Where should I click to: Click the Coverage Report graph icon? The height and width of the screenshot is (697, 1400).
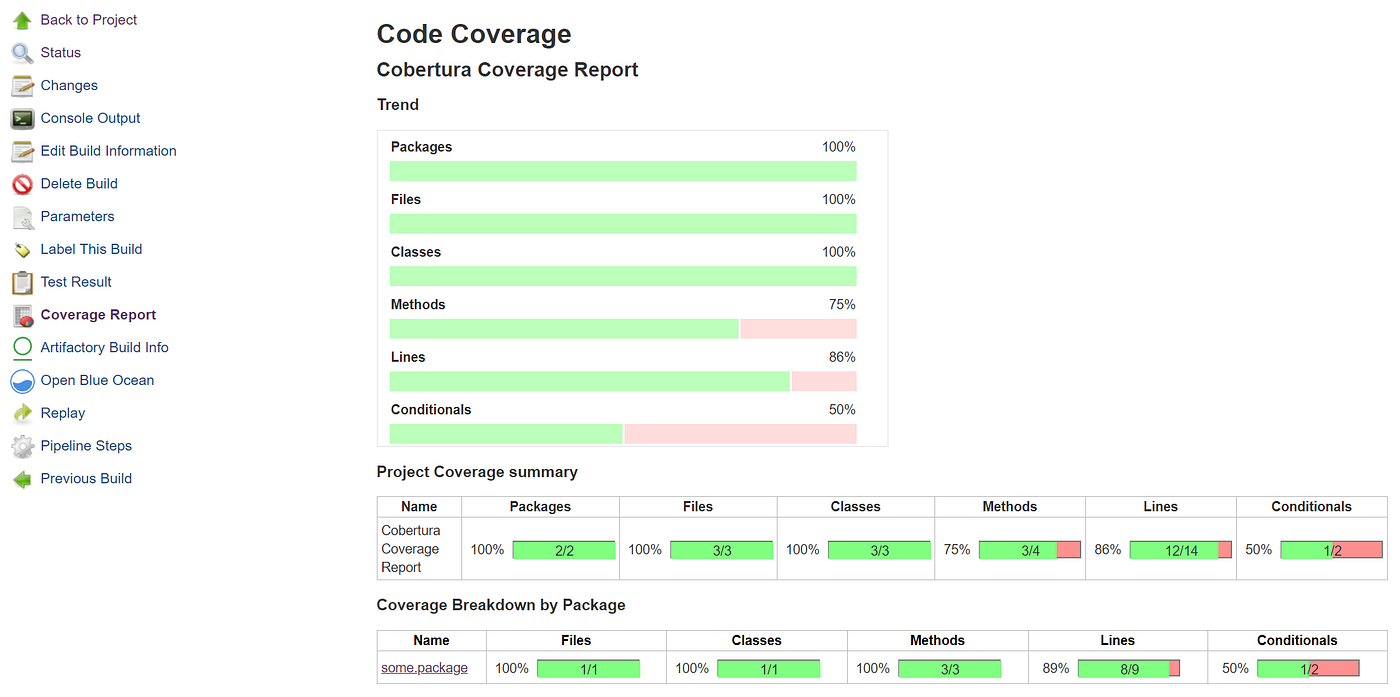[21, 315]
